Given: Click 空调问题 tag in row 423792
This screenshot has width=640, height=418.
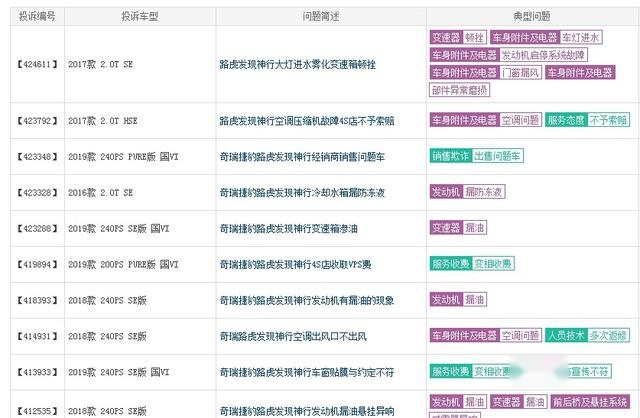Looking at the screenshot, I should pos(520,120).
